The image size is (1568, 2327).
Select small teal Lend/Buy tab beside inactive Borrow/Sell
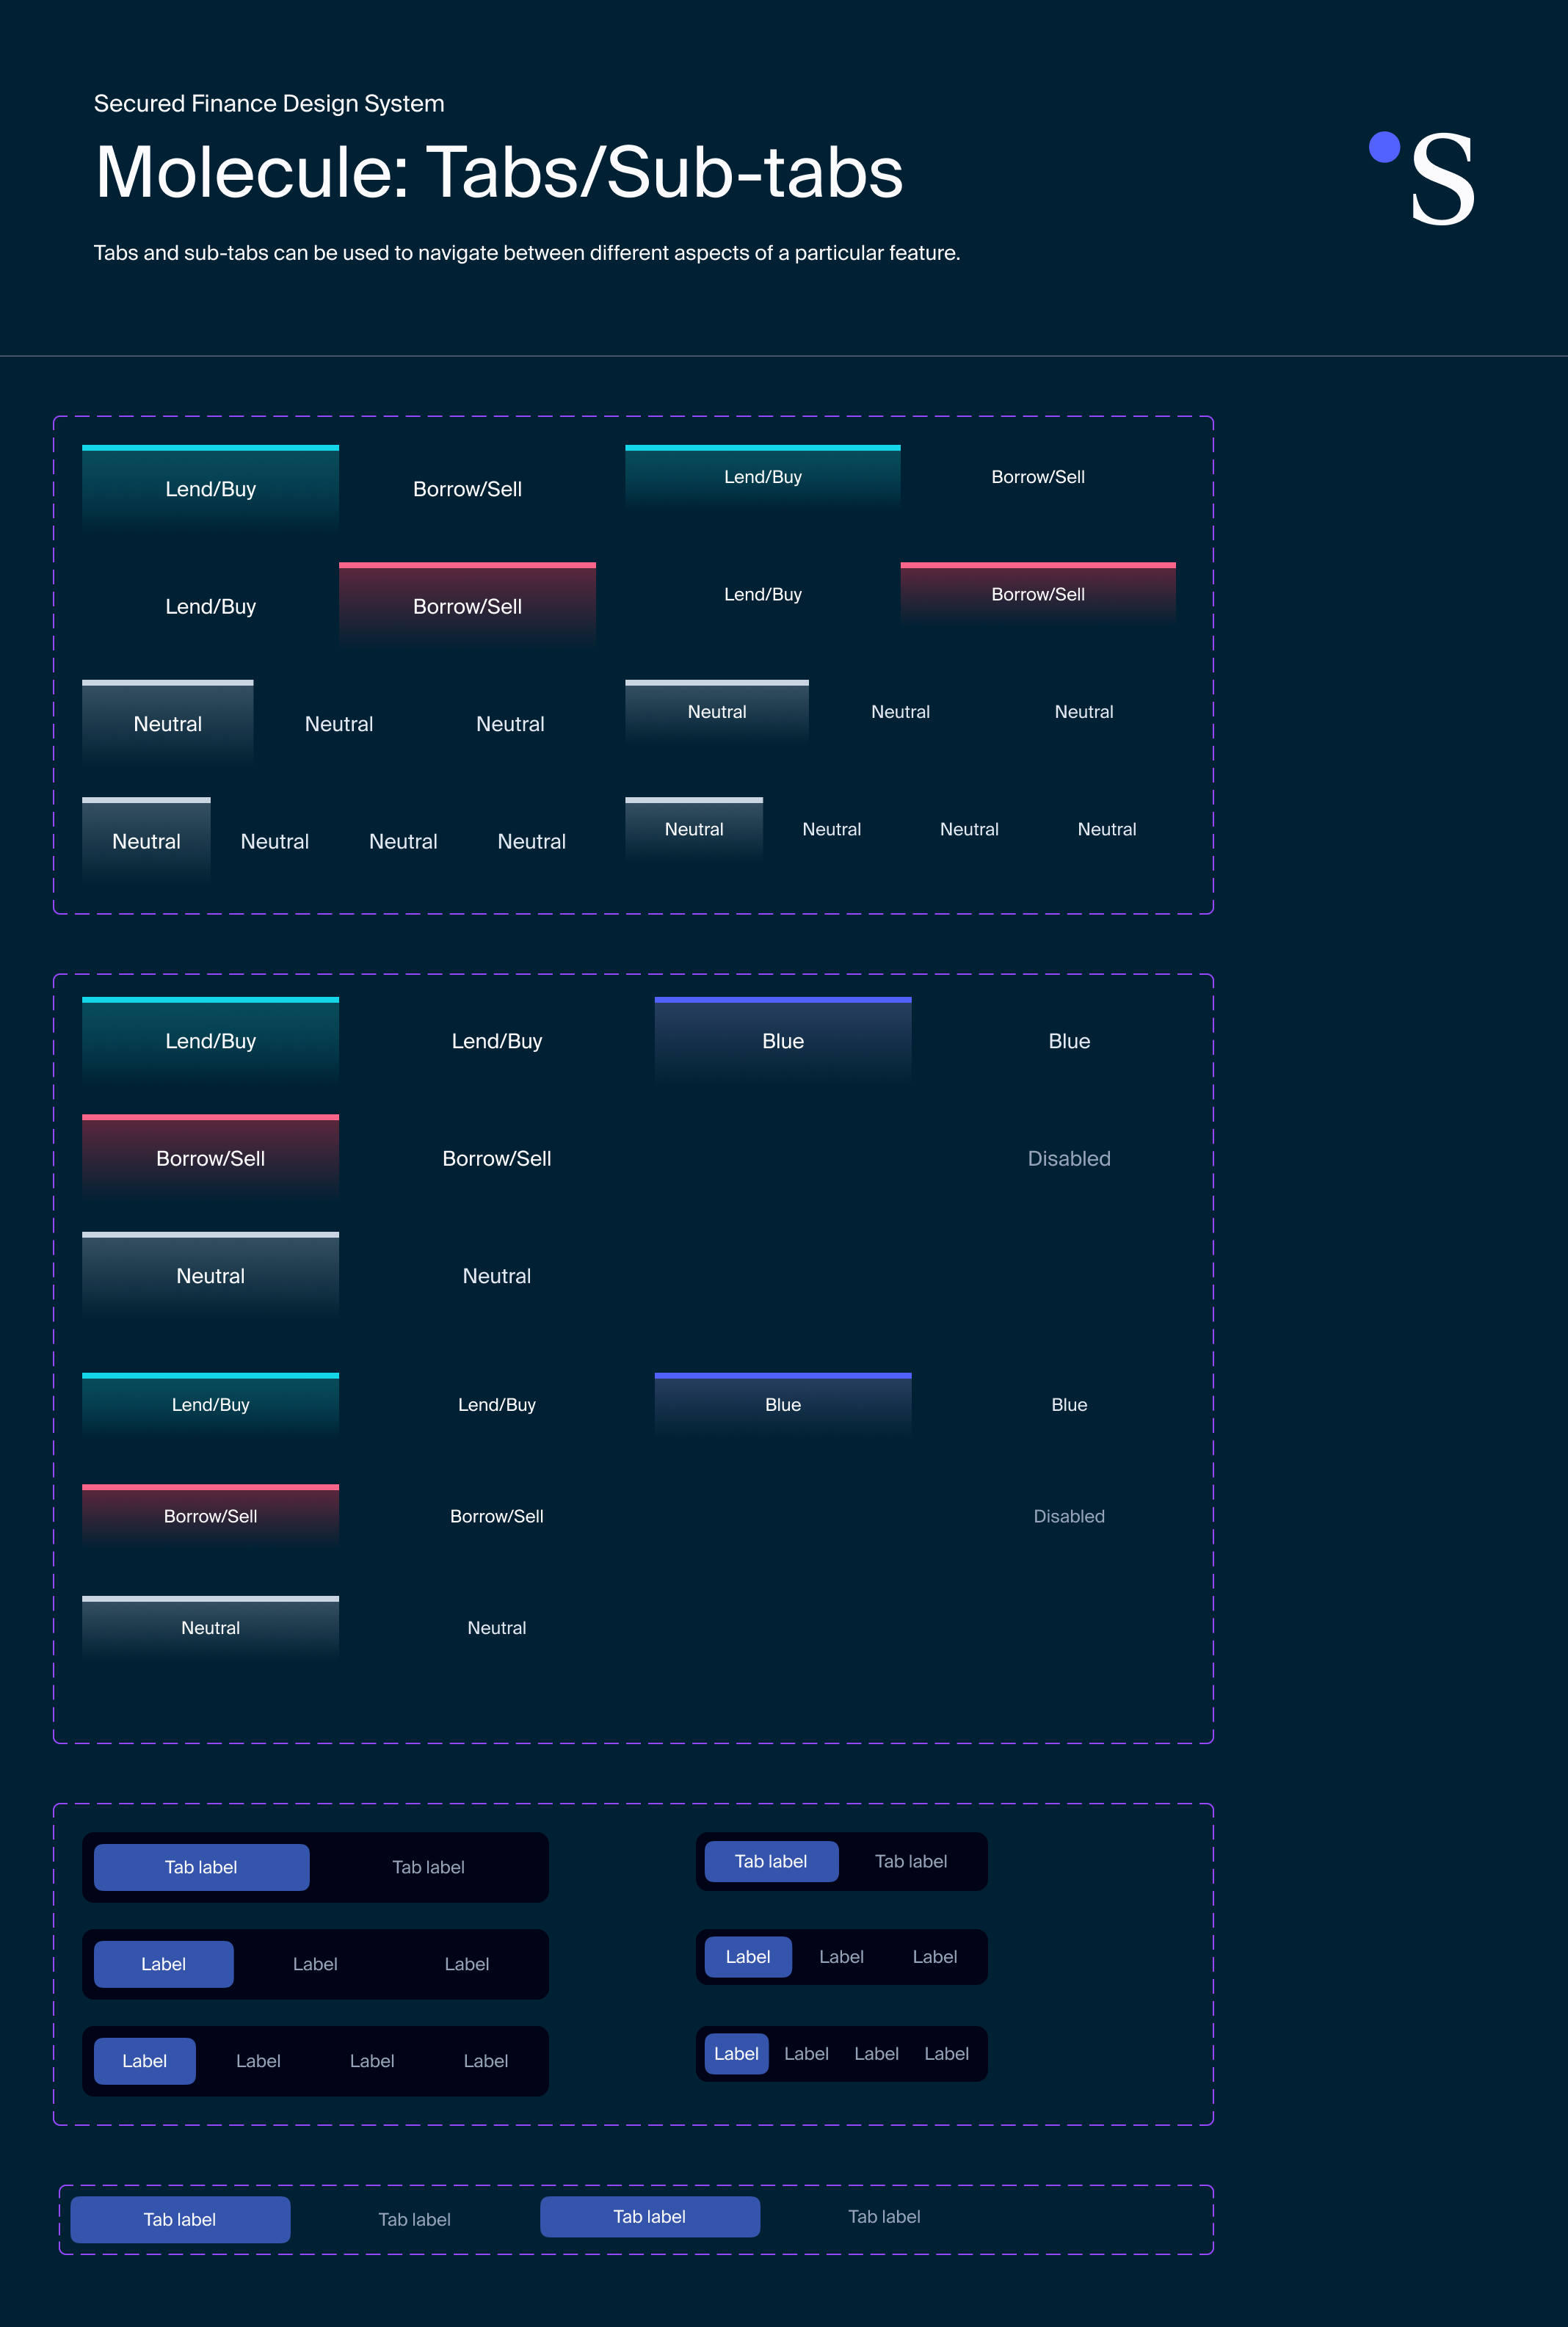click(x=763, y=477)
